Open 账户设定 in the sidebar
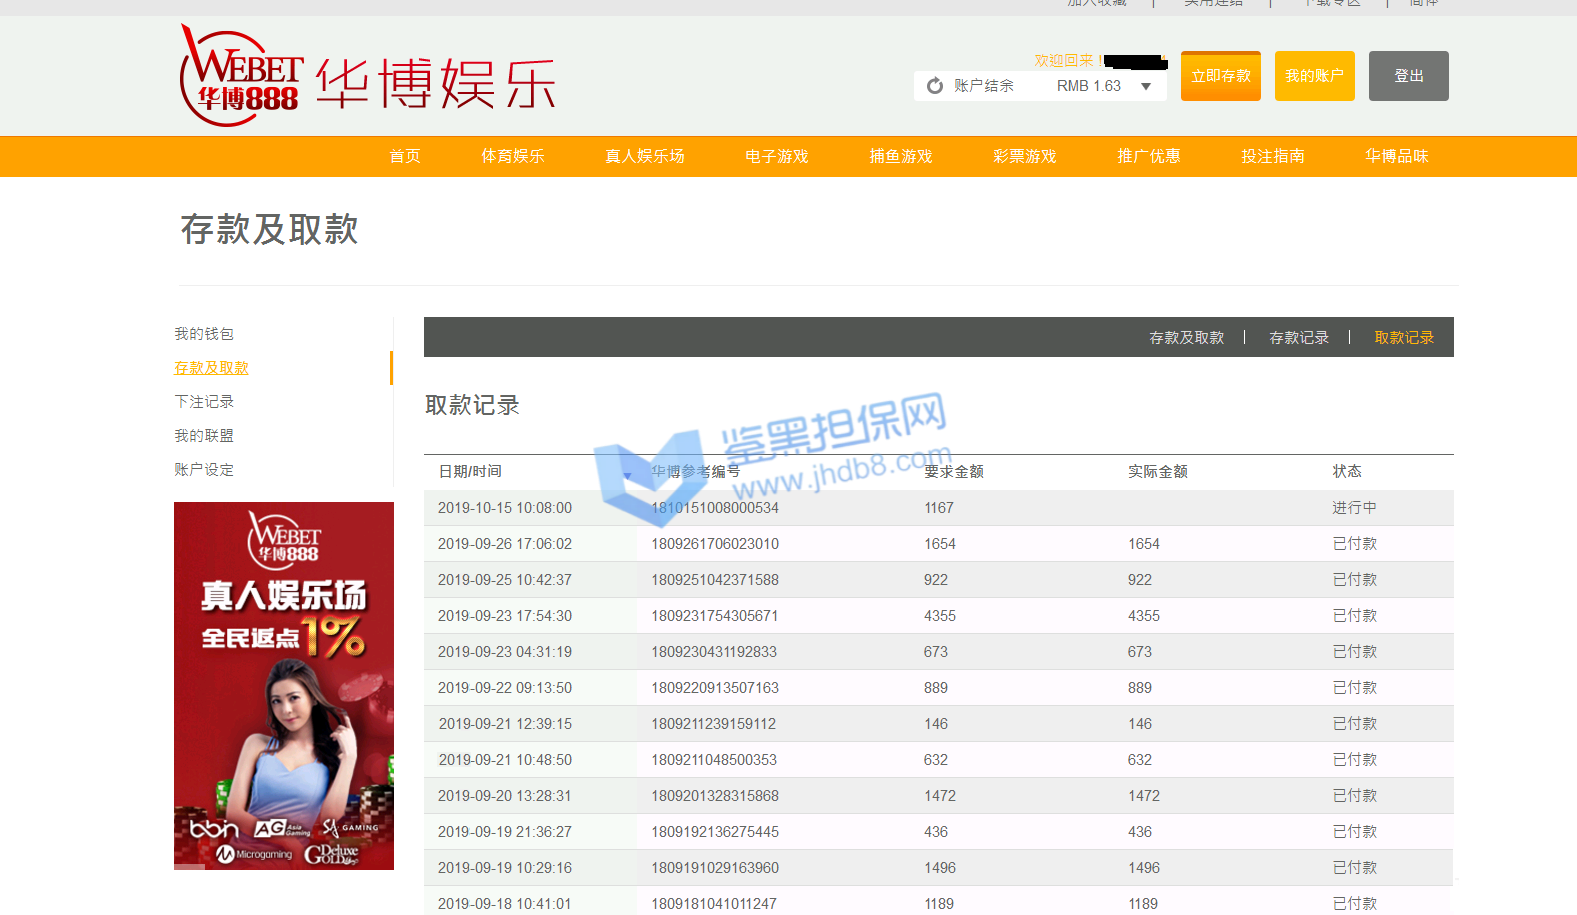 tap(204, 470)
